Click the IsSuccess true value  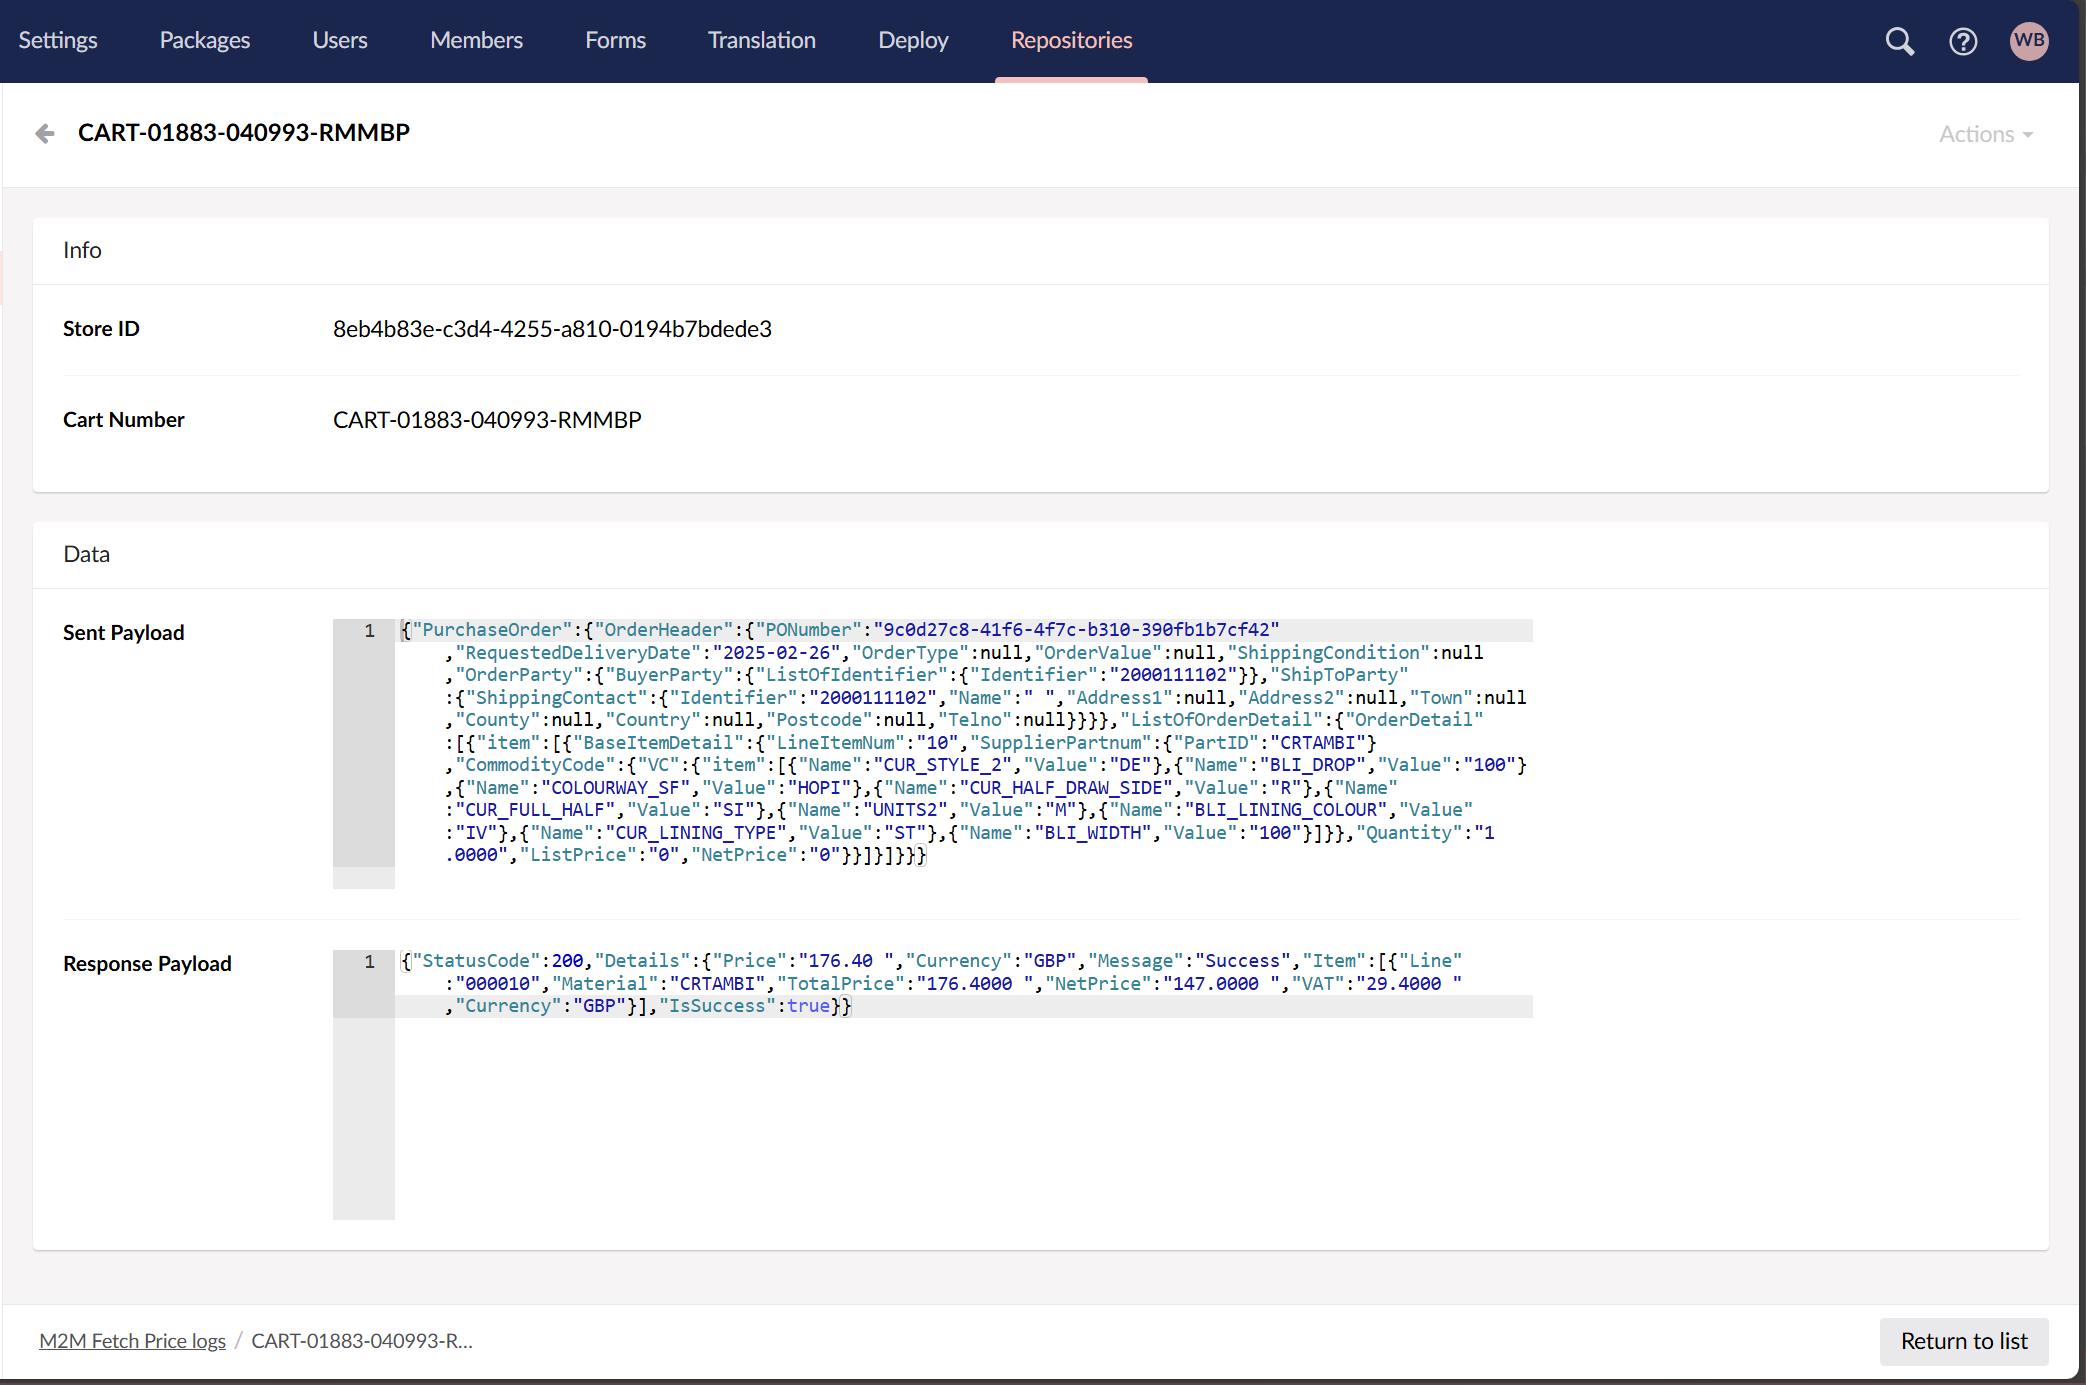click(808, 1006)
